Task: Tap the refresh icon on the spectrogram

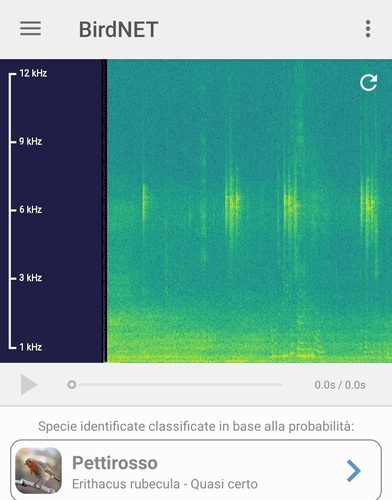Action: point(368,82)
